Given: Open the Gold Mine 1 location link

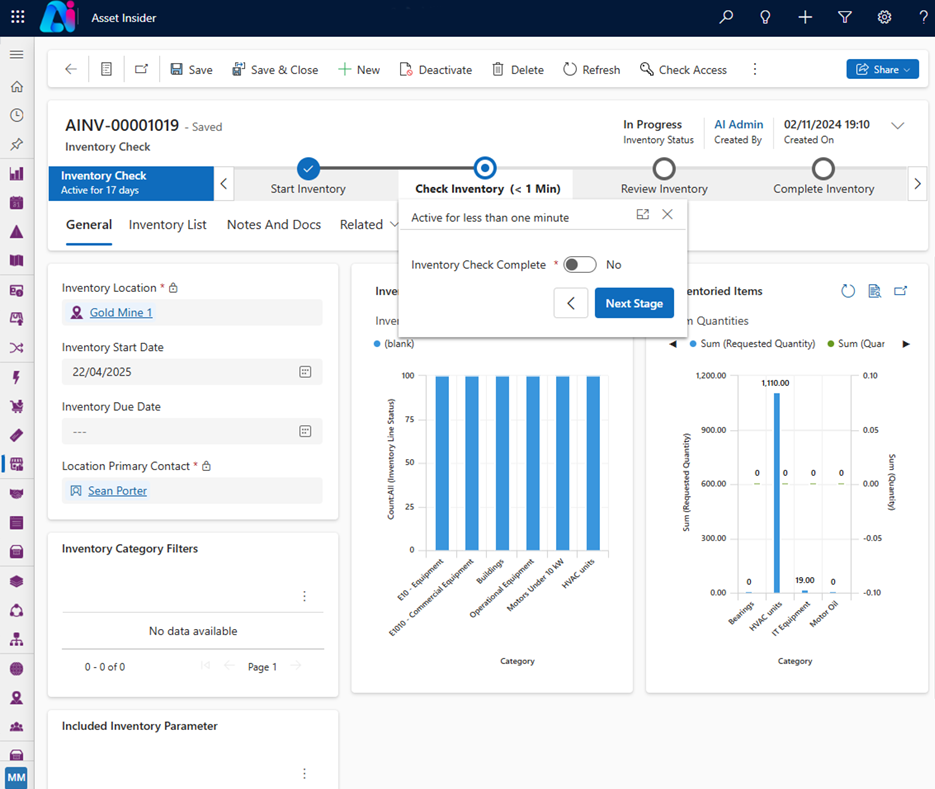Looking at the screenshot, I should point(121,312).
